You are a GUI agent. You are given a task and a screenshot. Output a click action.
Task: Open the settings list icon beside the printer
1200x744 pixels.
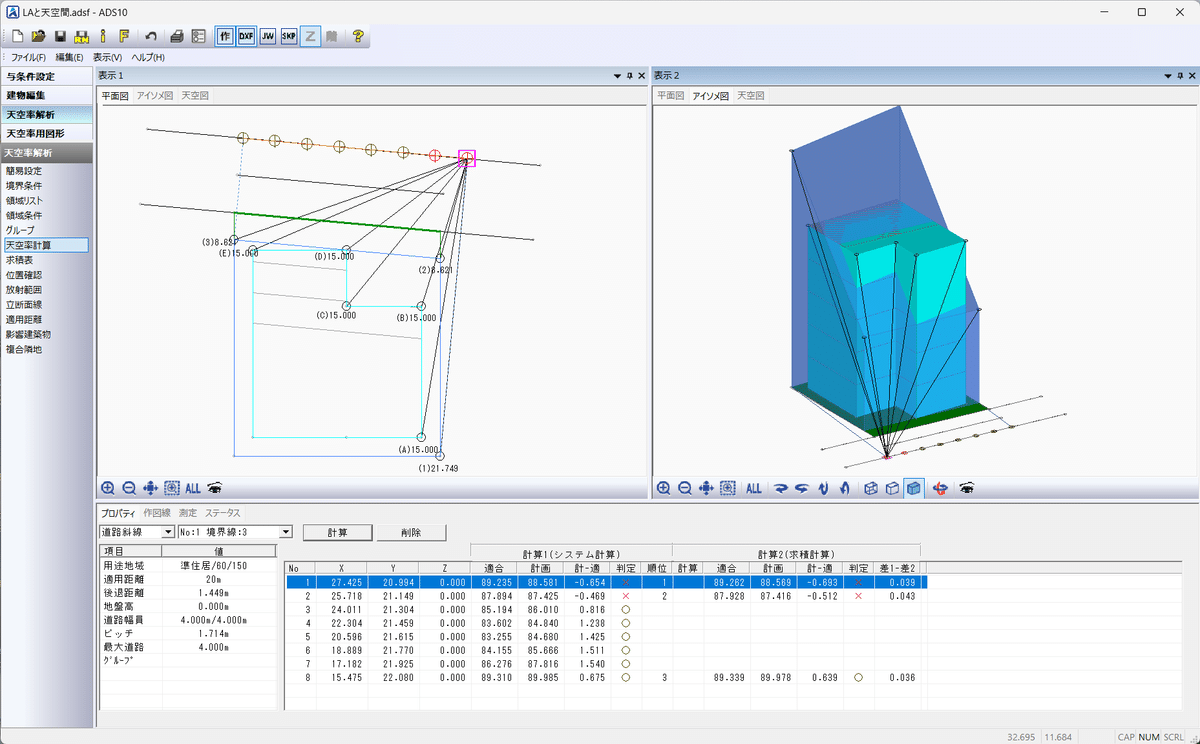[x=198, y=37]
